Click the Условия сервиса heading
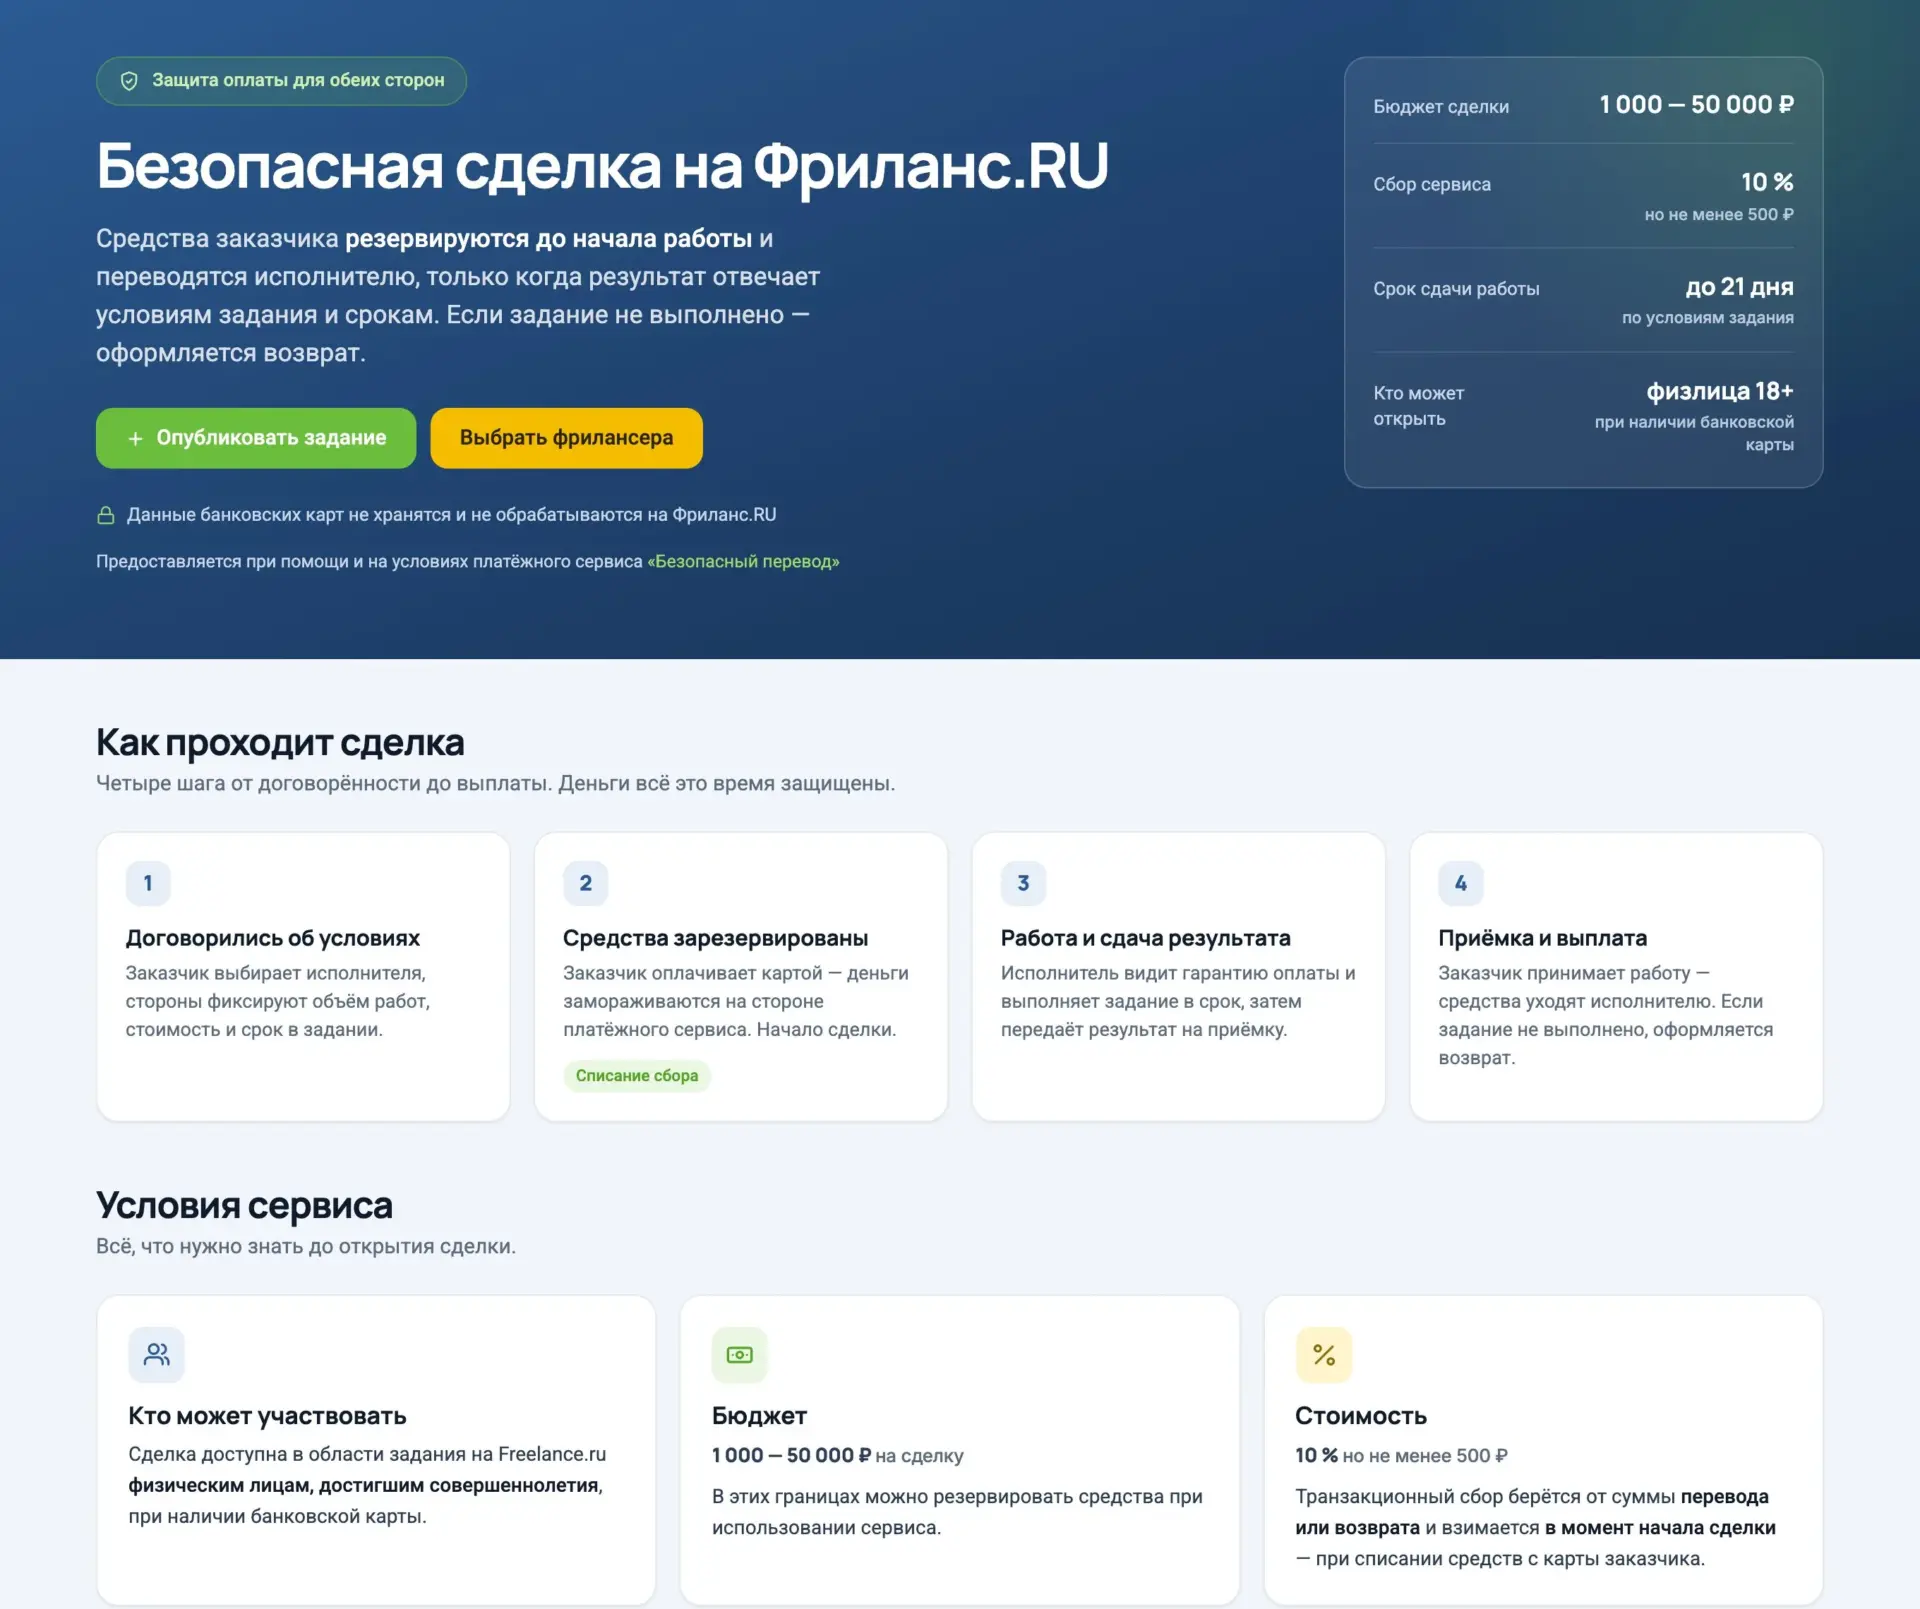Screen dimensions: 1920x1609 244,1205
